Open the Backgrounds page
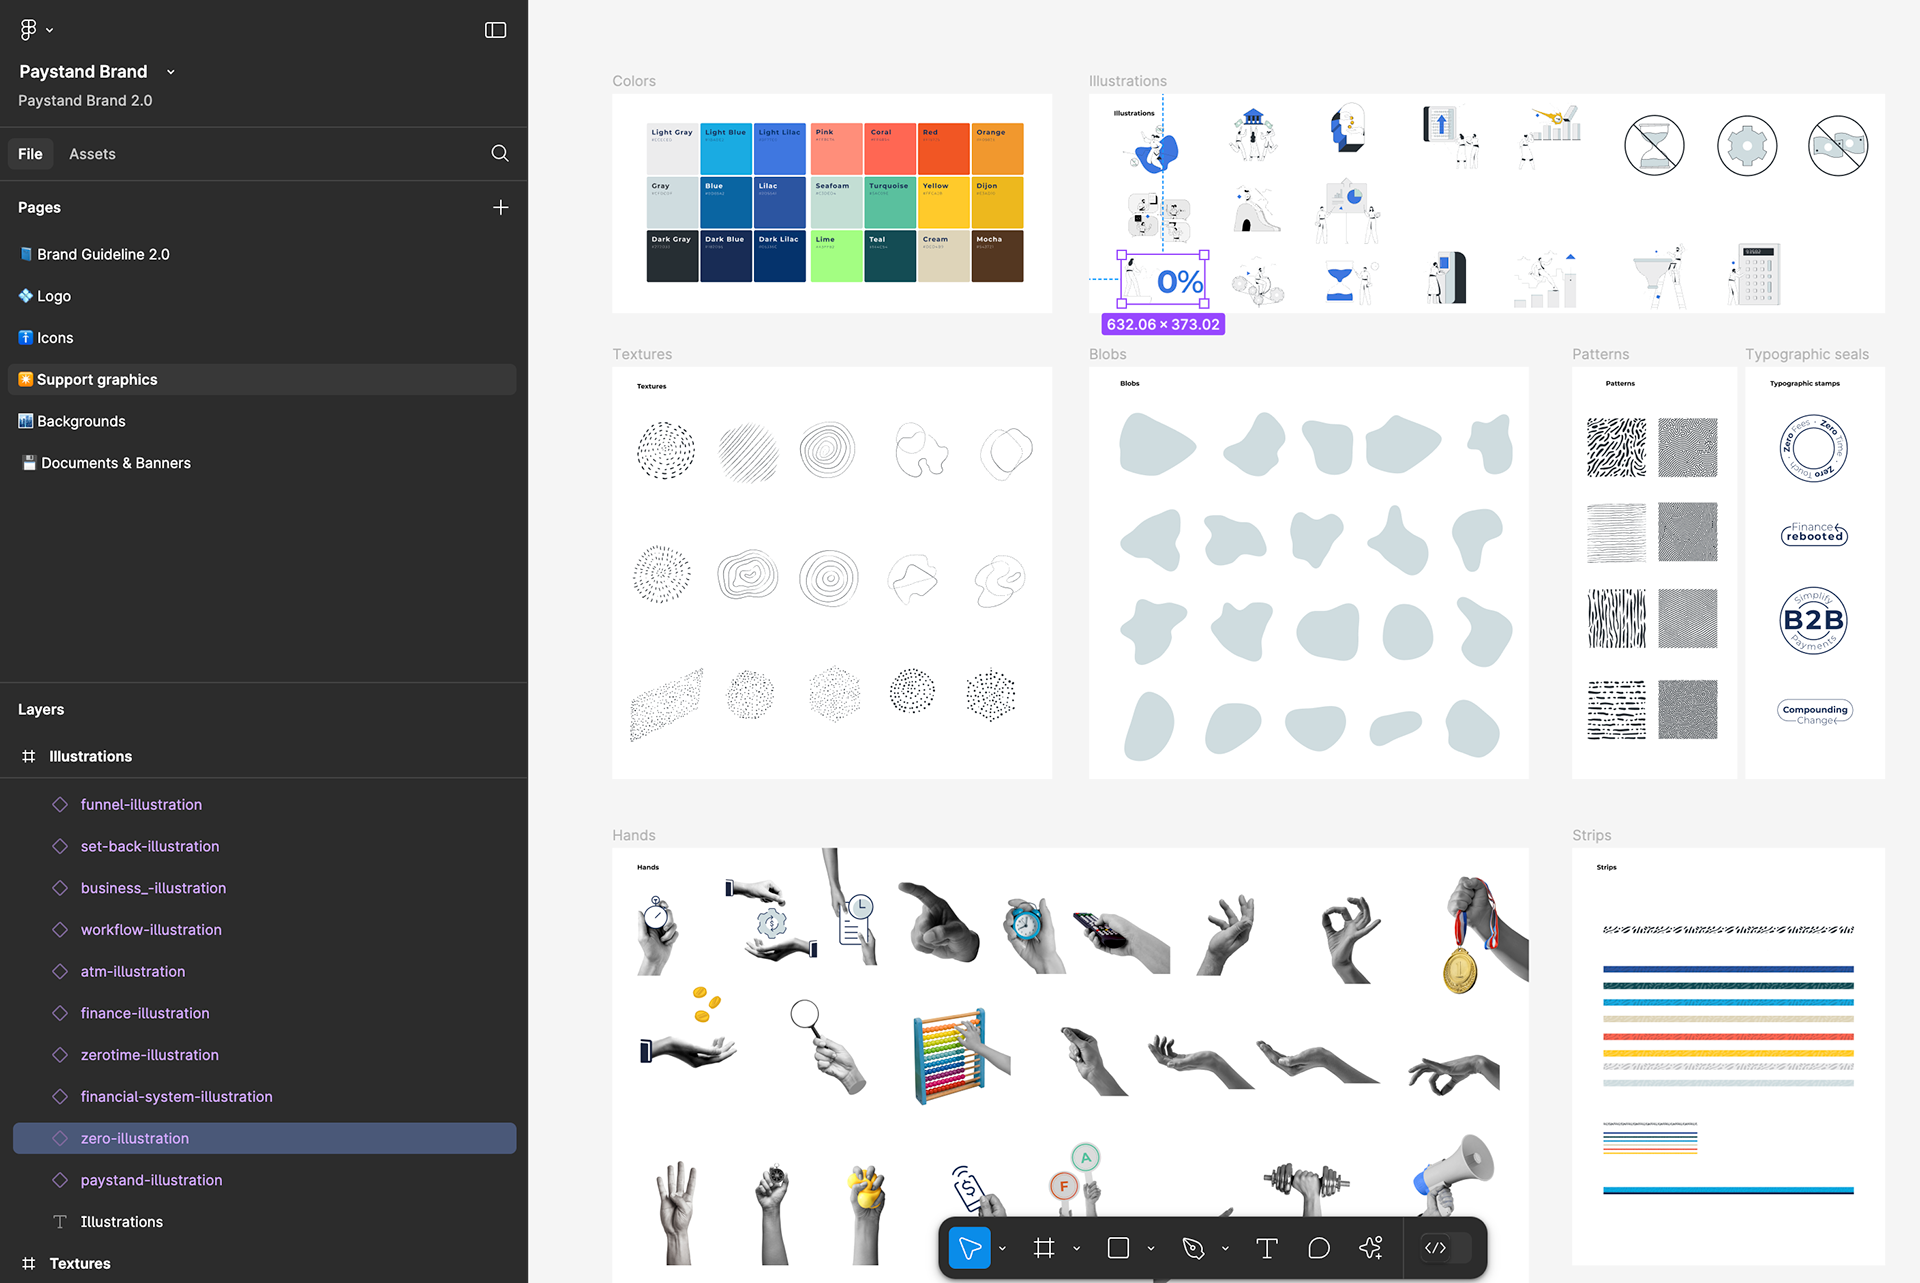Screen dimensions: 1920x1283 tap(262, 422)
